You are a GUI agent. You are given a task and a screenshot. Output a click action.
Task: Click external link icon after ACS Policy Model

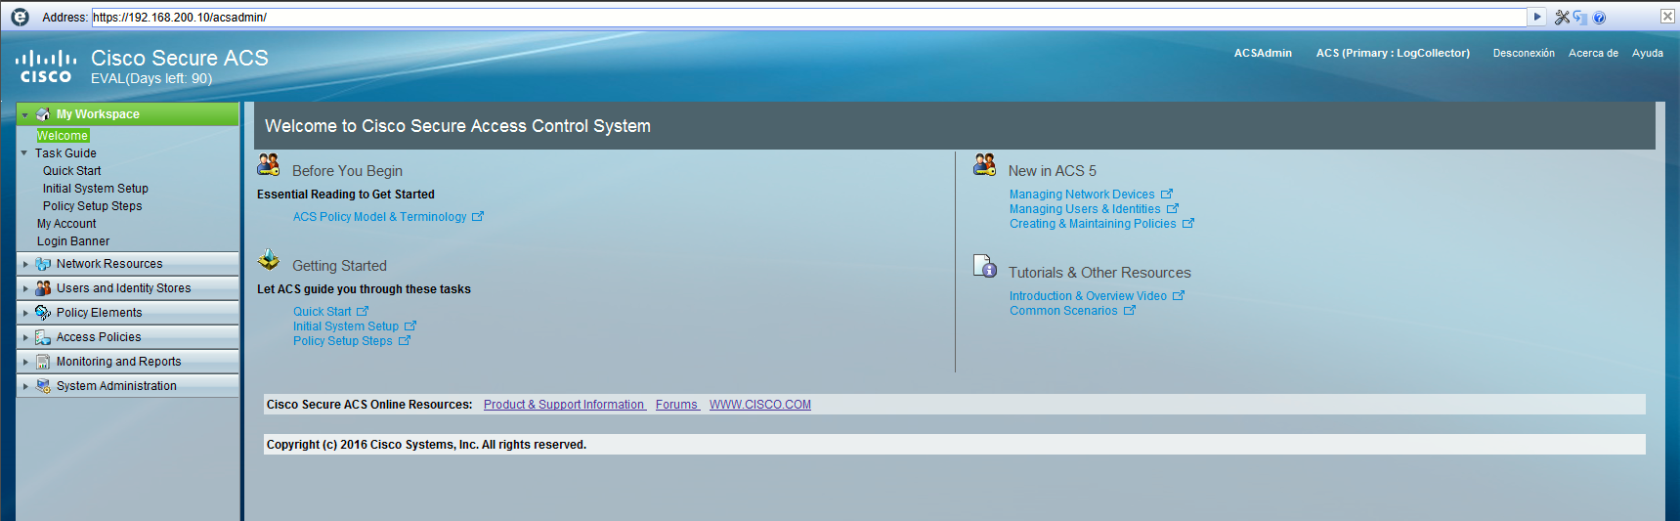(478, 216)
